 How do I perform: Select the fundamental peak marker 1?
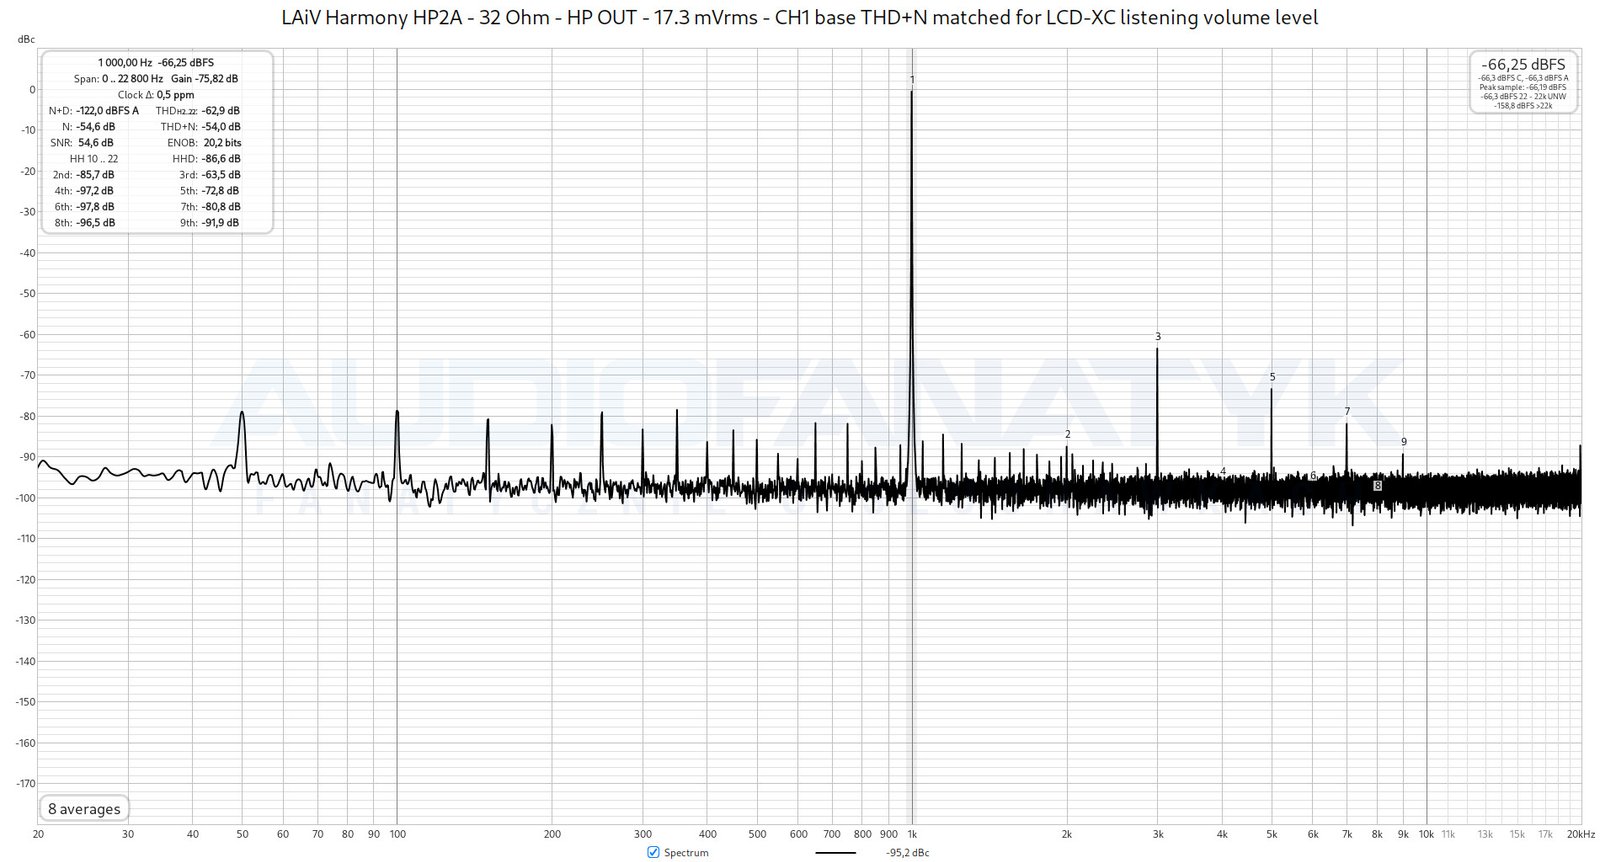912,80
